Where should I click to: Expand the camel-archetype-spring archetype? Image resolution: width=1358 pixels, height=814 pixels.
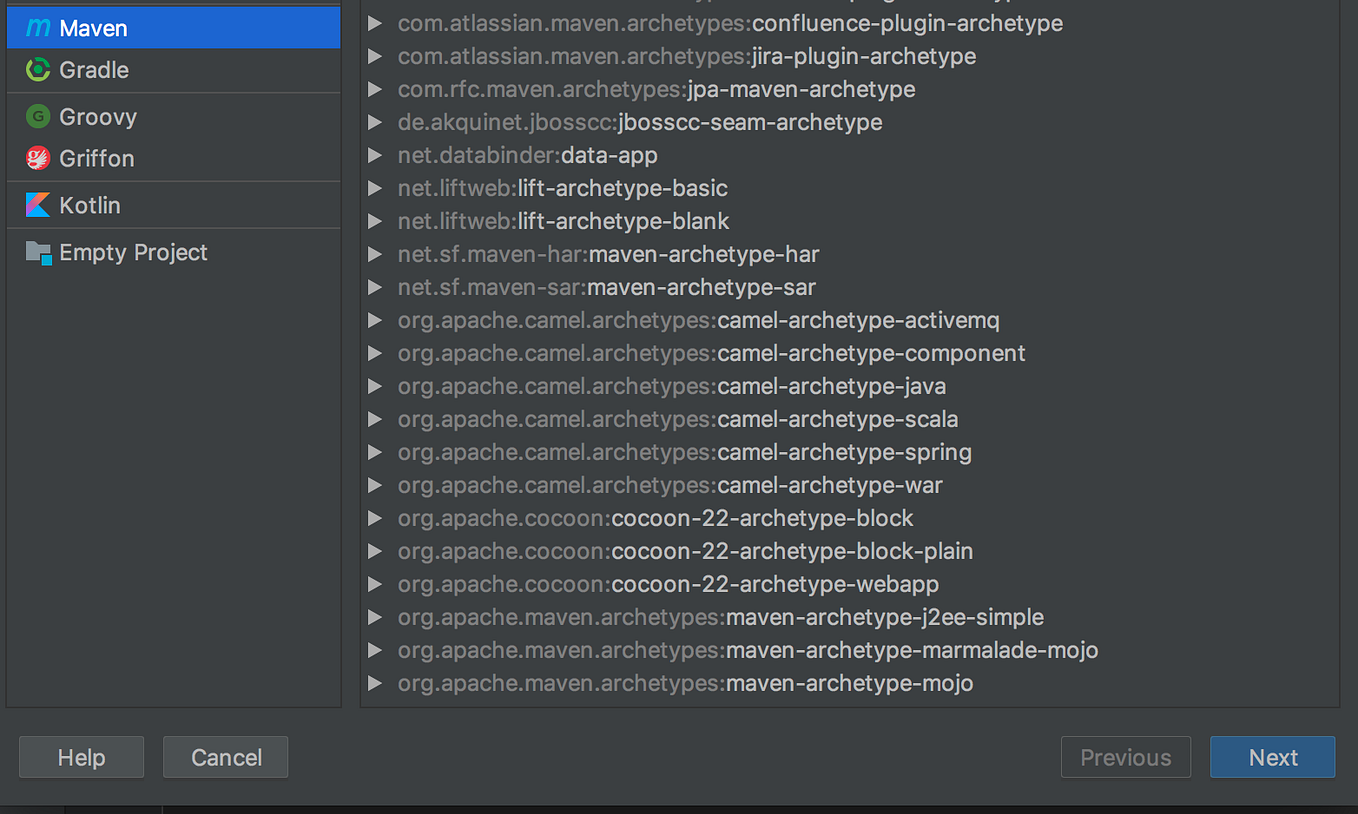click(375, 452)
